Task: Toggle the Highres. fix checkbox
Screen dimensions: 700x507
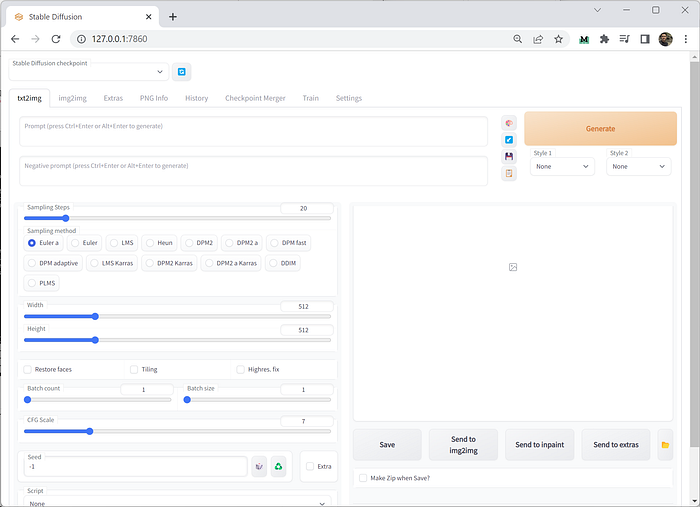Action: pos(241,370)
